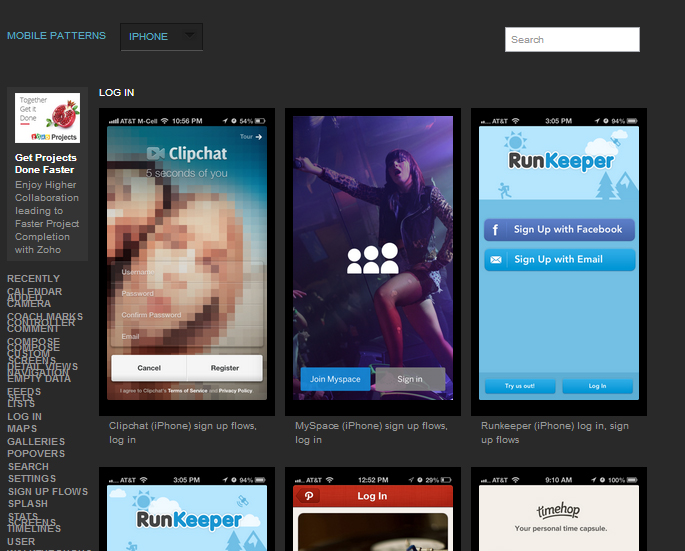This screenshot has width=685, height=551.
Task: Select TIMELINES category in sidebar
Action: tap(34, 529)
